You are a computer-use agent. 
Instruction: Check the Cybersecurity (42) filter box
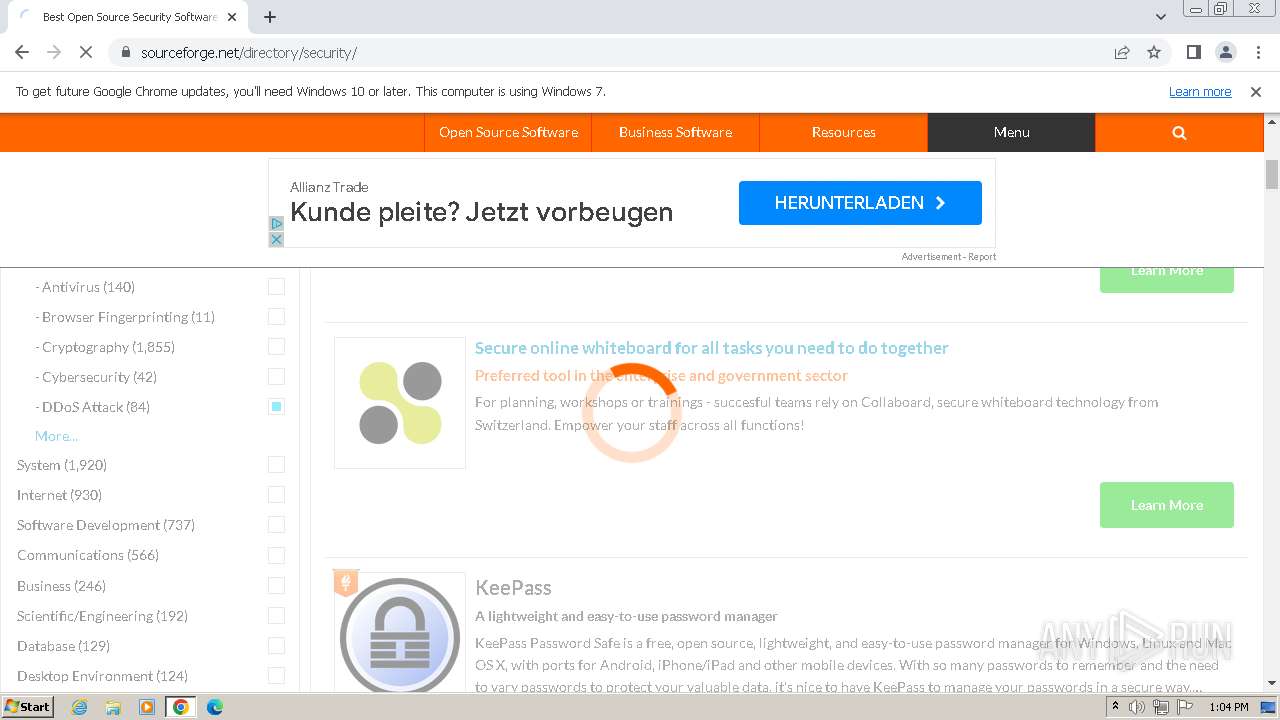277,377
